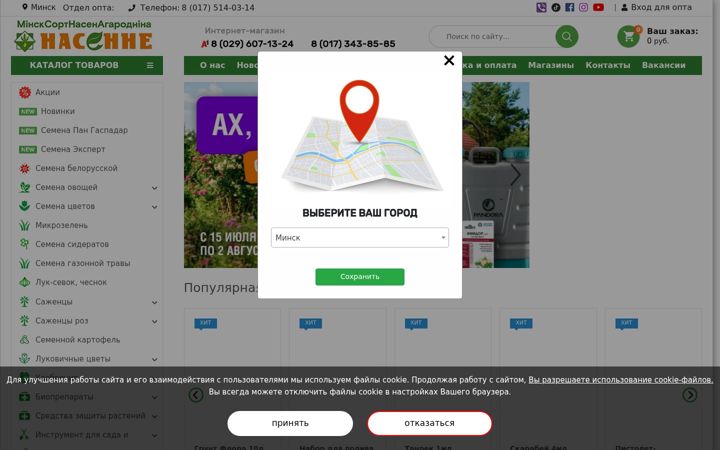Expand the Саженцы роз submenu arrow
The image size is (720, 450).
click(155, 321)
